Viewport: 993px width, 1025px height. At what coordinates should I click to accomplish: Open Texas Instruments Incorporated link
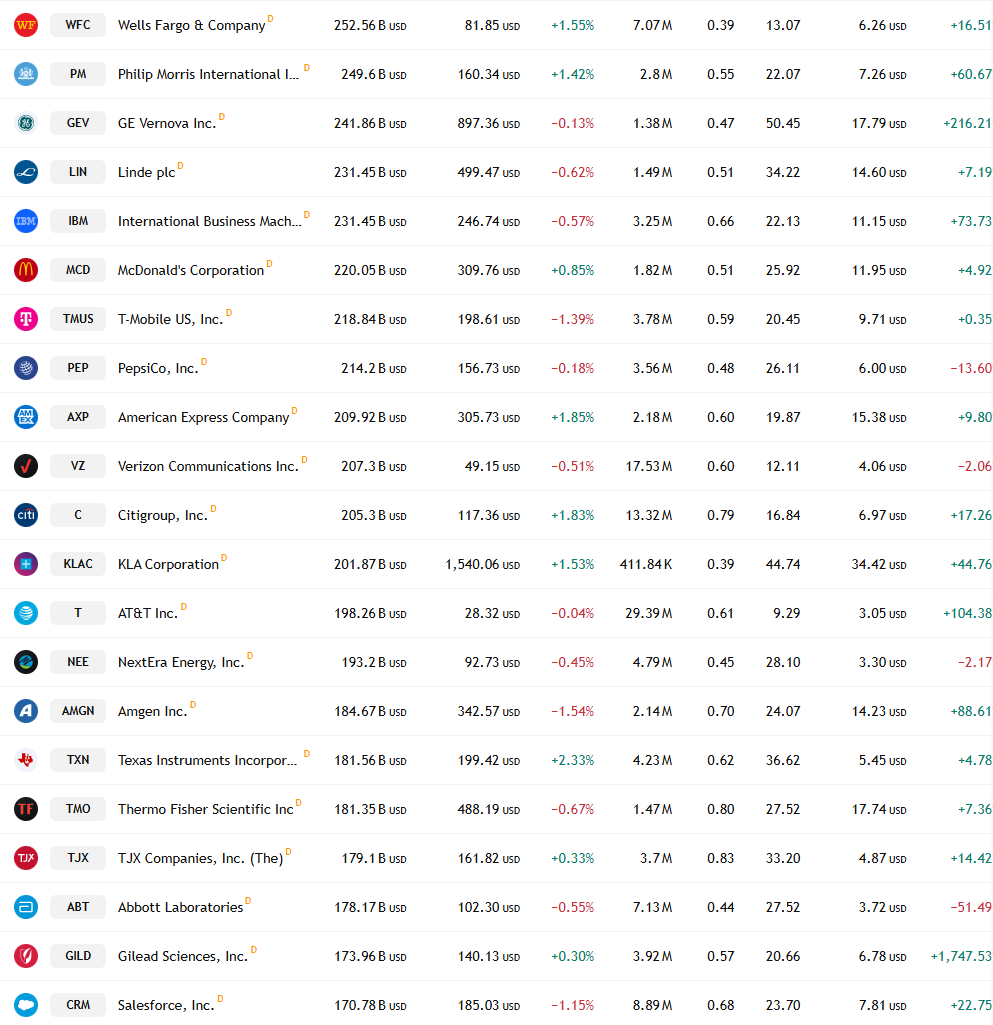[x=207, y=761]
